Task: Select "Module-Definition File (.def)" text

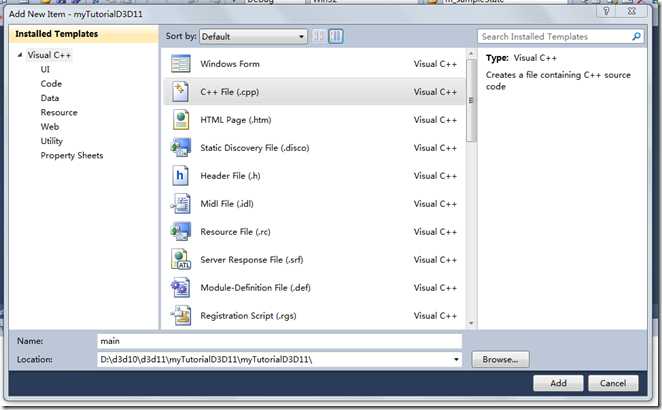Action: [255, 288]
